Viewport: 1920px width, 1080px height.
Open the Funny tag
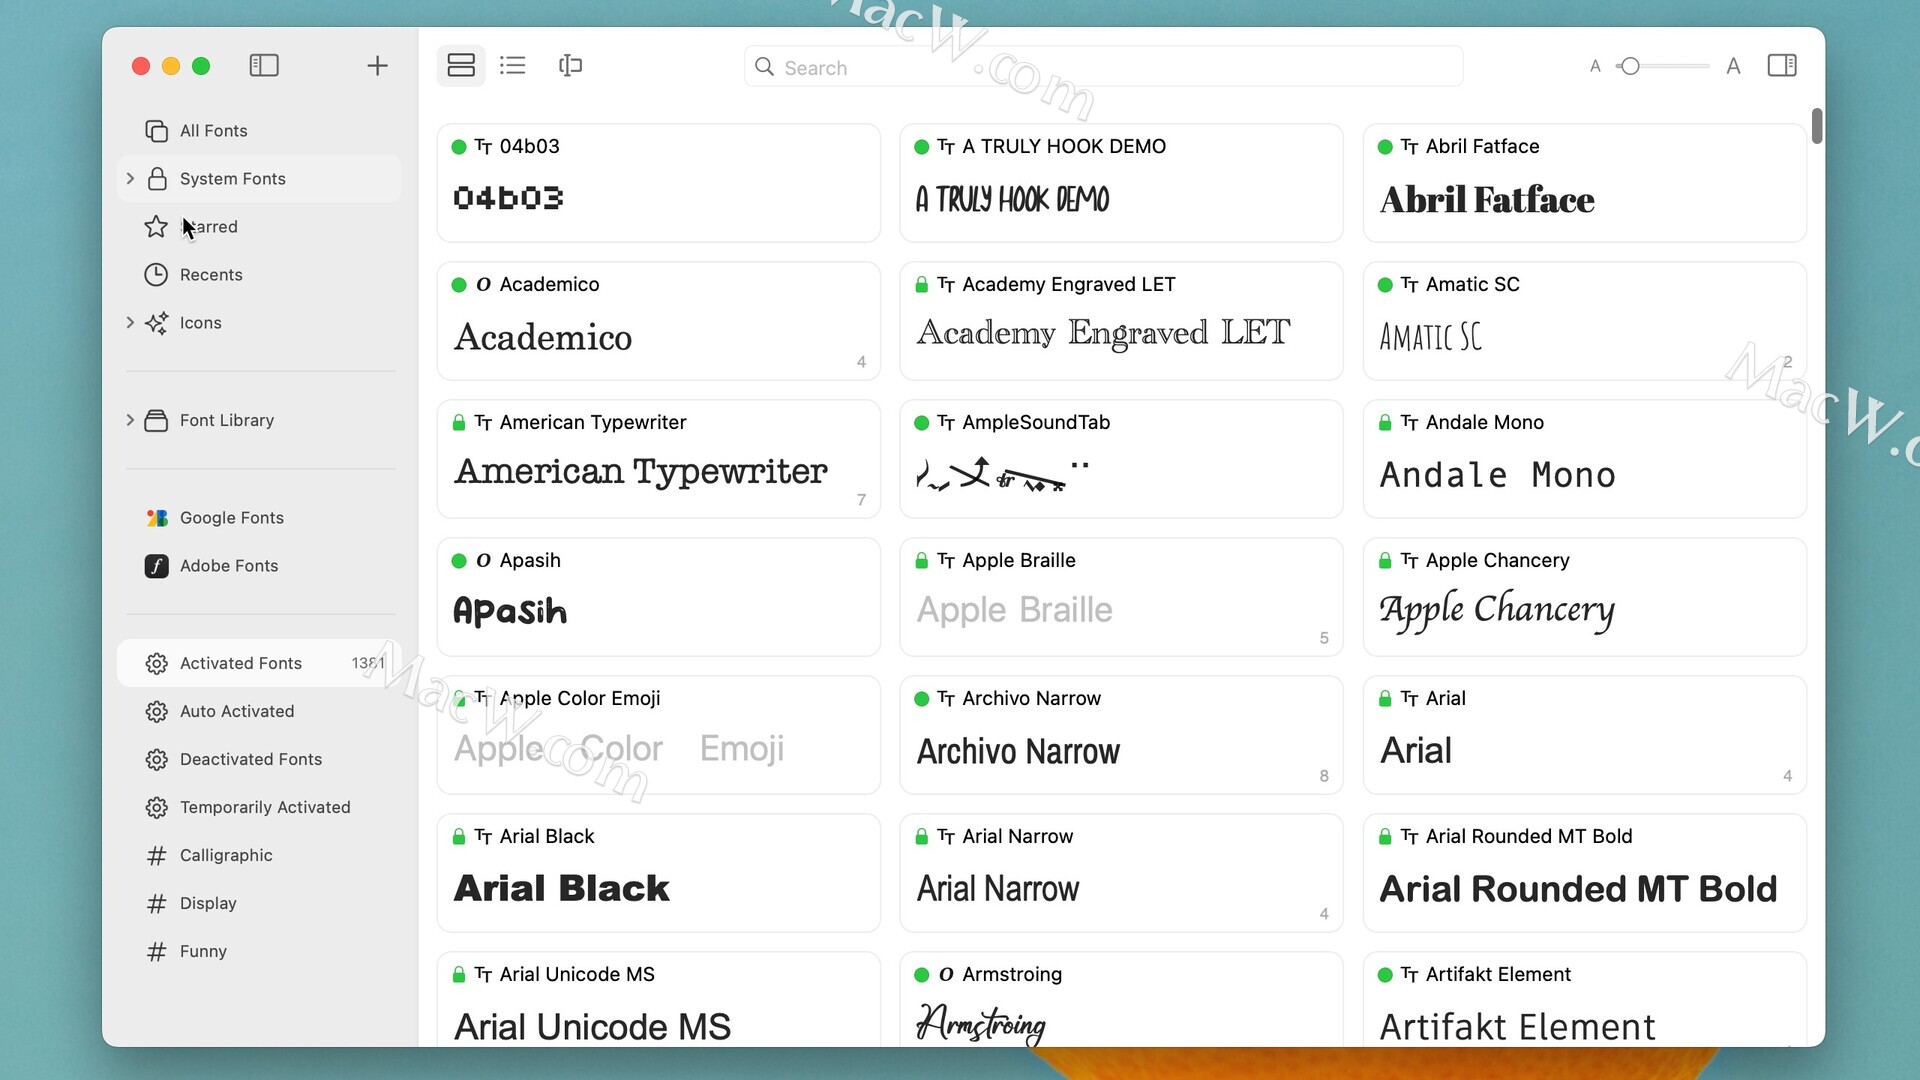(x=260, y=951)
